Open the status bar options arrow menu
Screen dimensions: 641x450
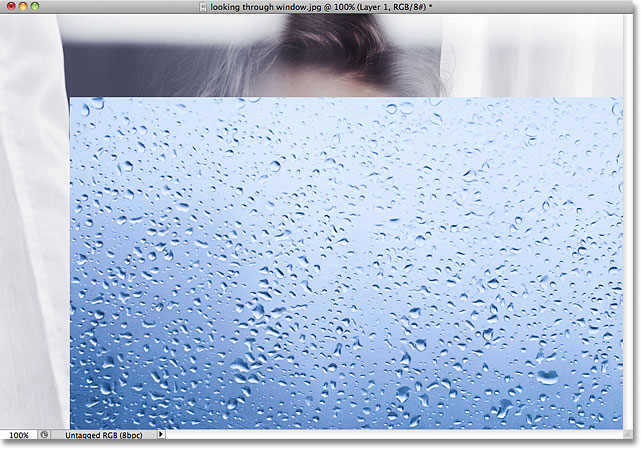coord(161,434)
